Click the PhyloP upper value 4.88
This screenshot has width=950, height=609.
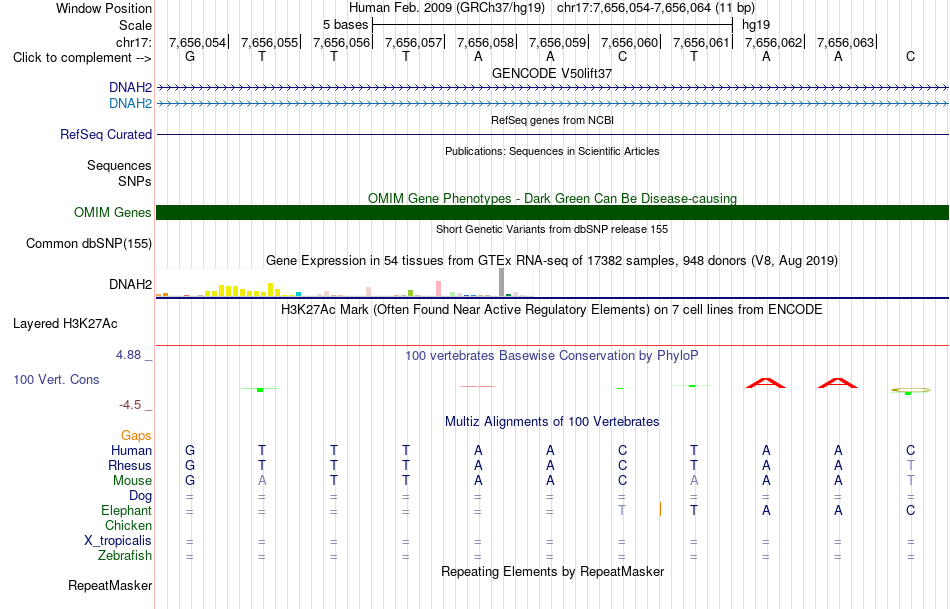click(x=128, y=355)
